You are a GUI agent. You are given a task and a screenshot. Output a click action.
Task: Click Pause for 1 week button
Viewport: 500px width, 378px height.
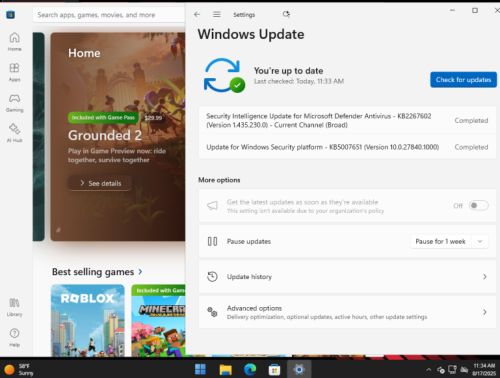click(440, 241)
